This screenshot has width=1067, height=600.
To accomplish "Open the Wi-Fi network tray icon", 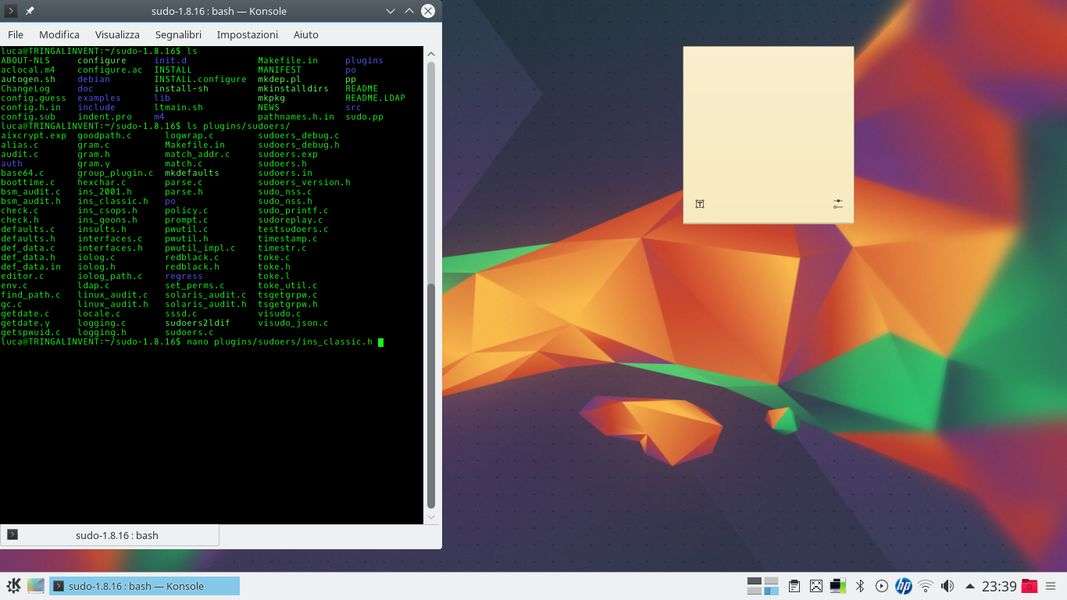I will pos(926,586).
